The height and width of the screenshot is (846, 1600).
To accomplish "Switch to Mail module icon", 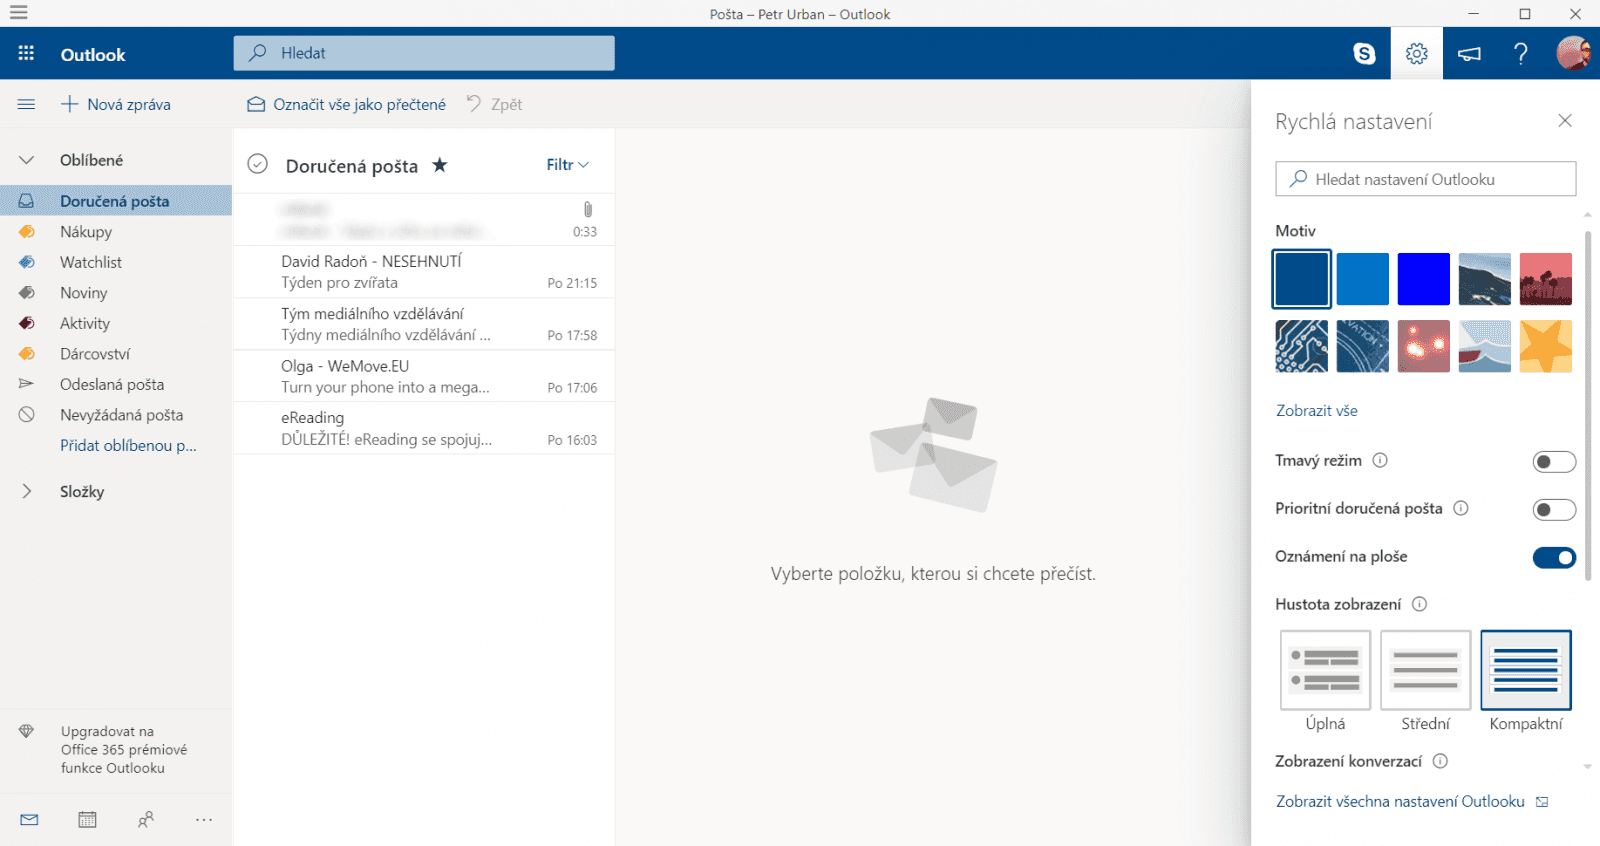I will pos(29,820).
